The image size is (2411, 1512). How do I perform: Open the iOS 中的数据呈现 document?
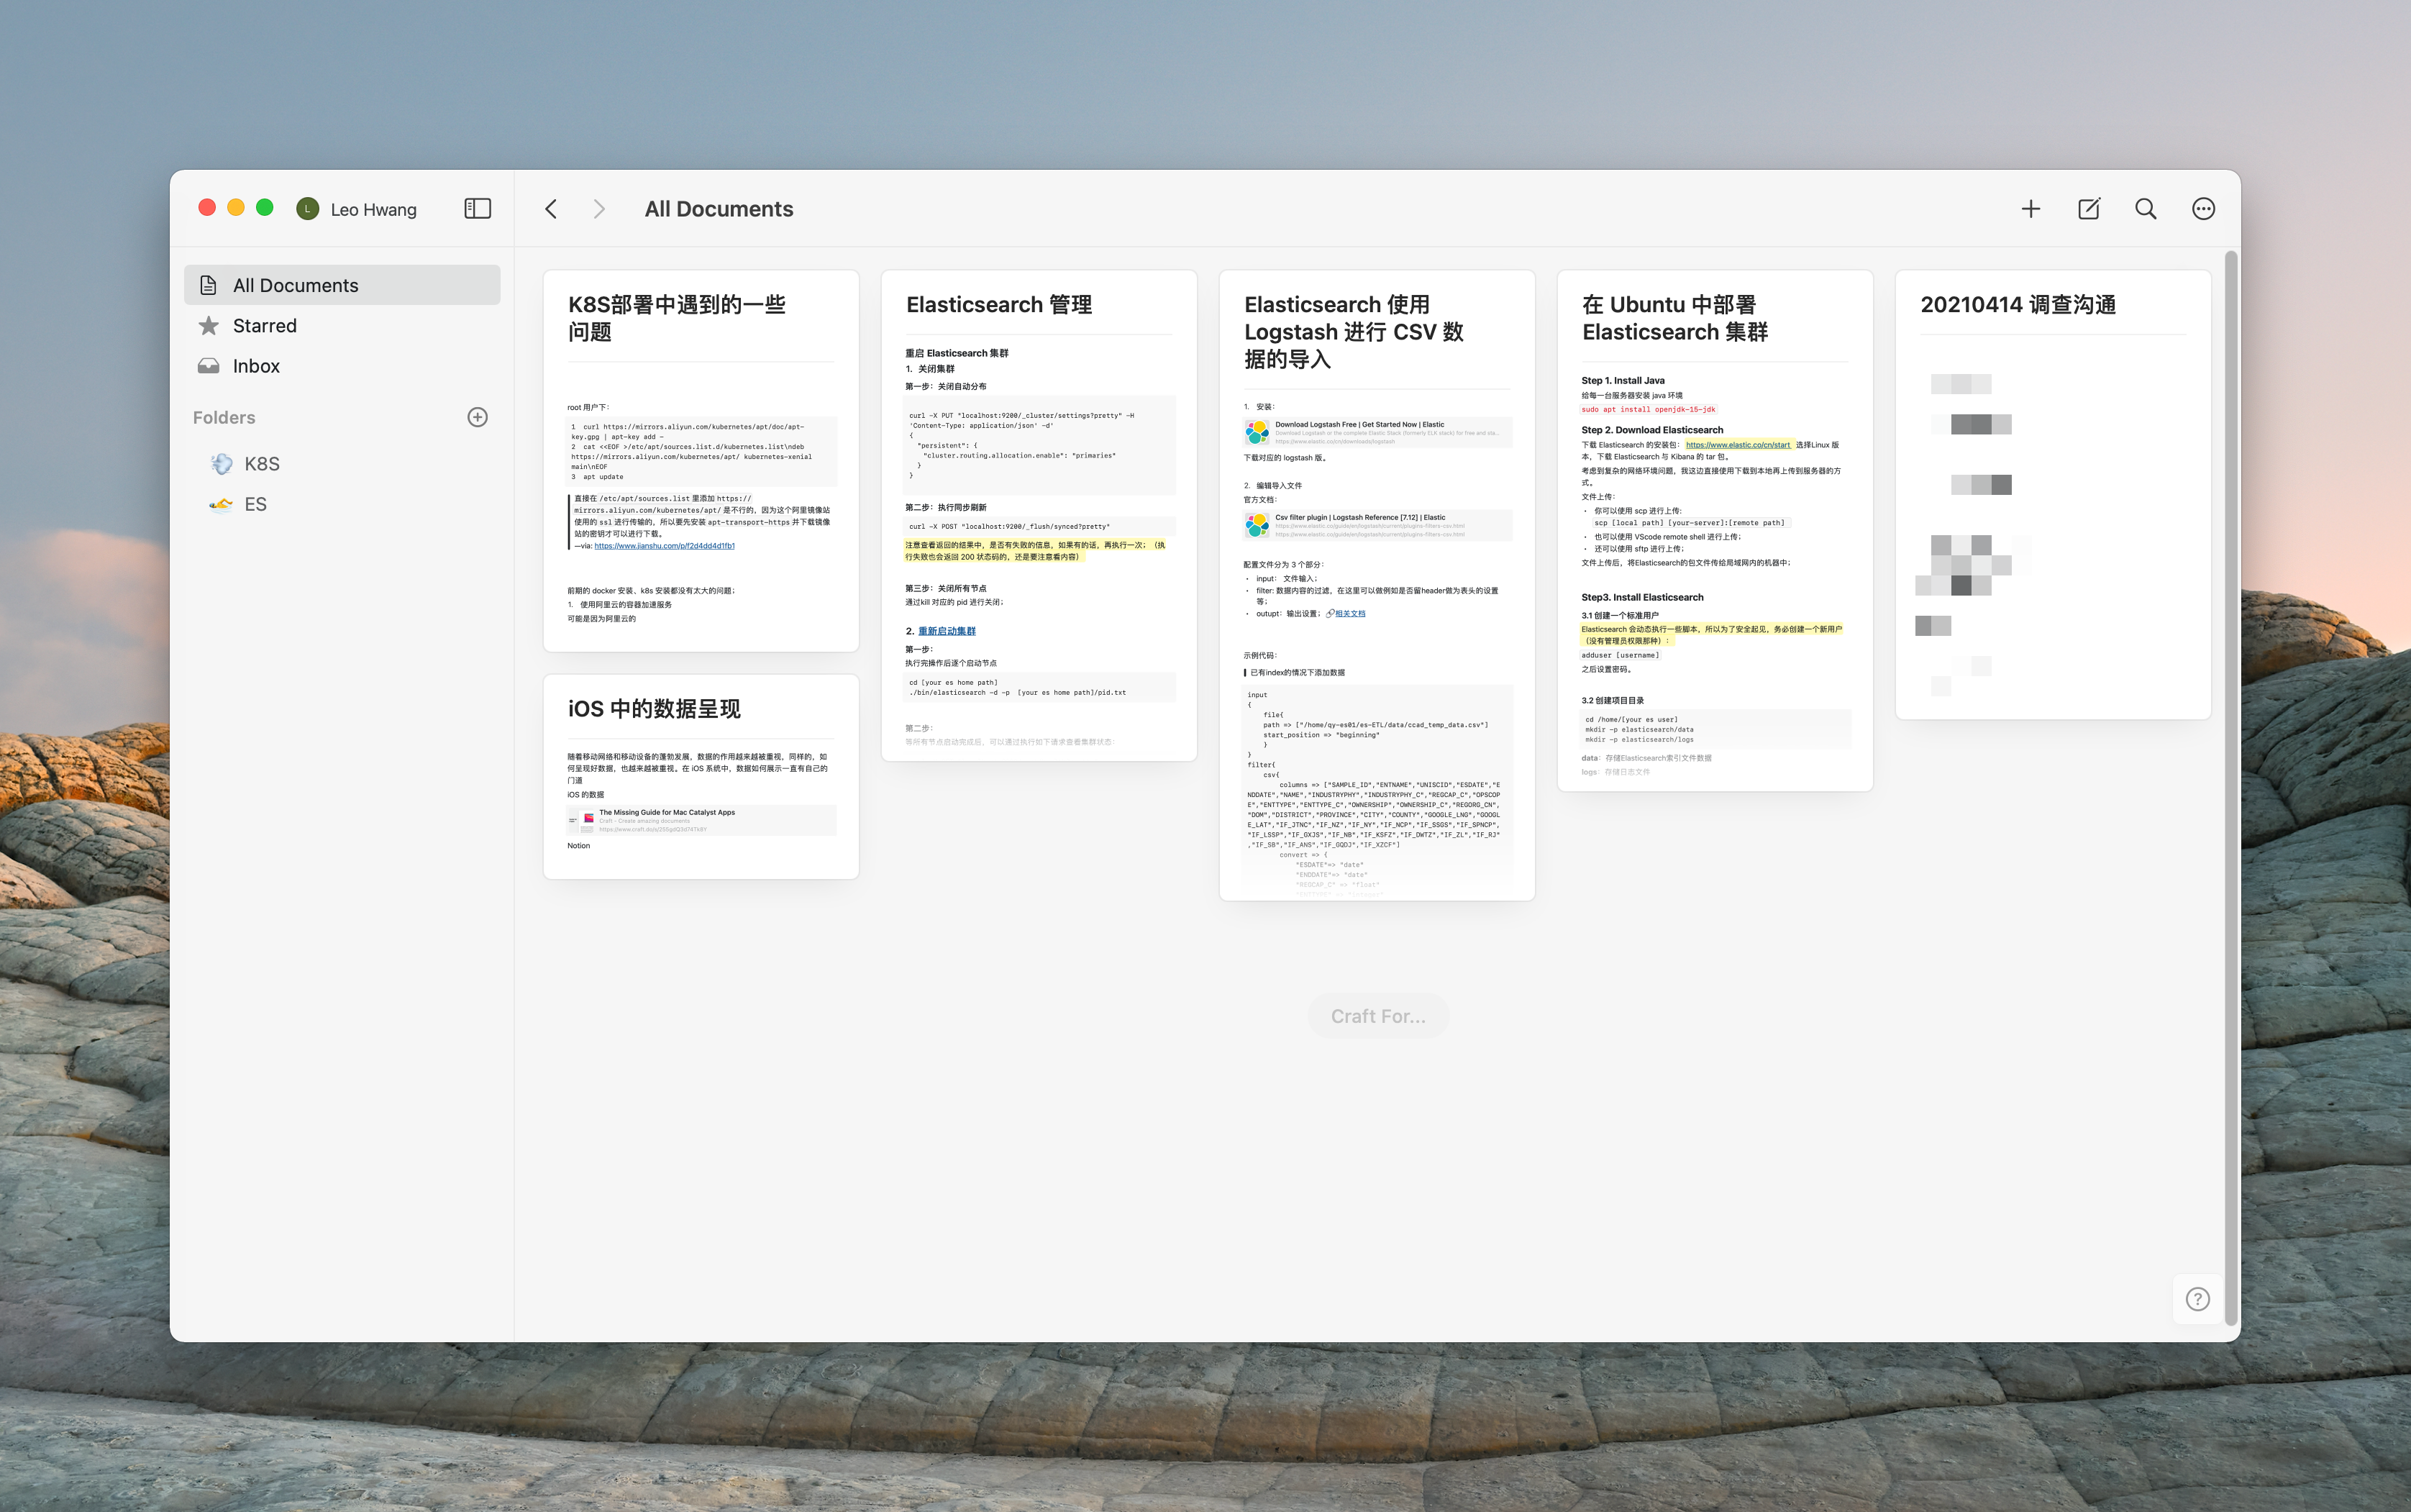(x=700, y=776)
